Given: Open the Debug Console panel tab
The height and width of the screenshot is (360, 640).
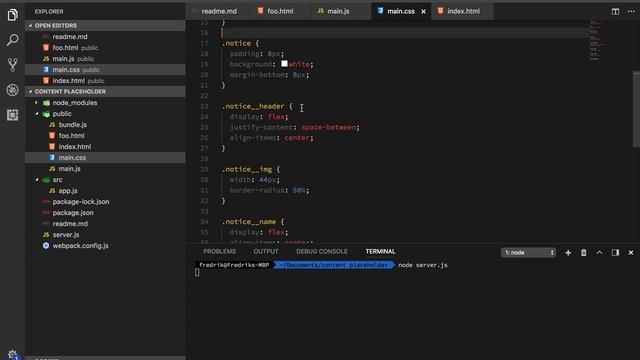Looking at the screenshot, I should tap(322, 251).
